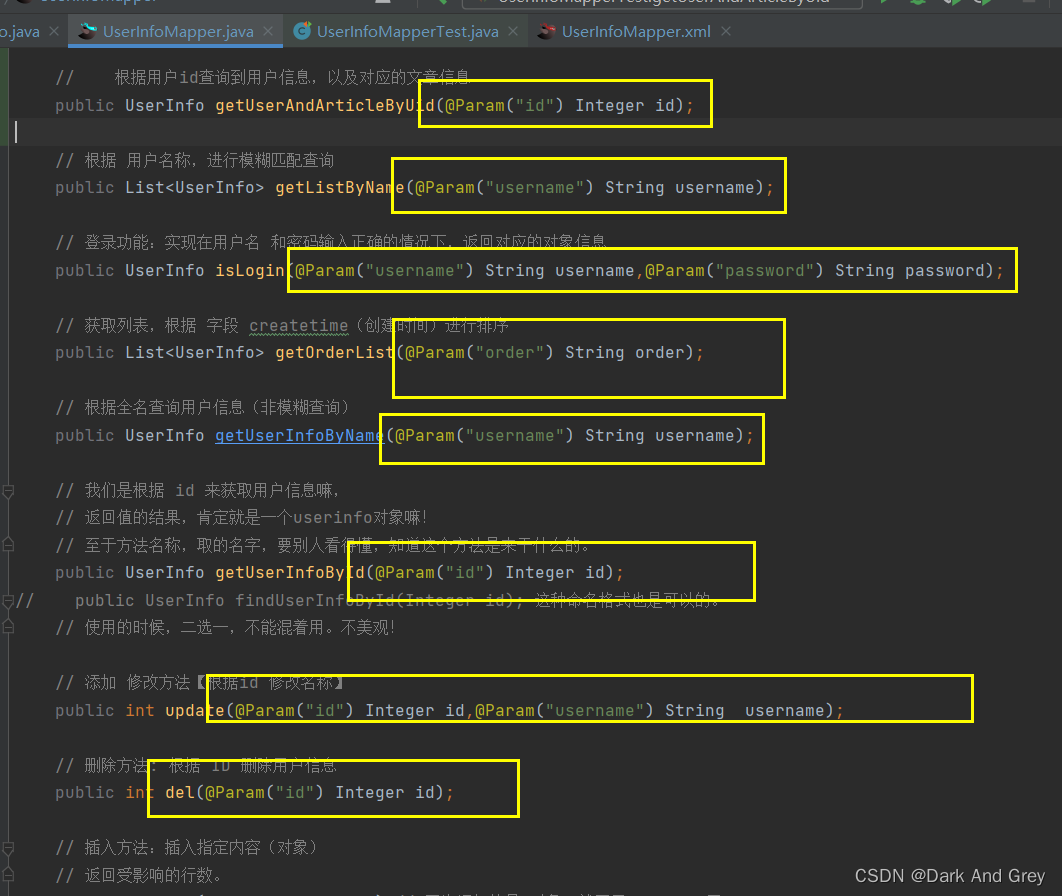The width and height of the screenshot is (1062, 896).
Task: Click the isLogin method name
Action: tap(250, 270)
